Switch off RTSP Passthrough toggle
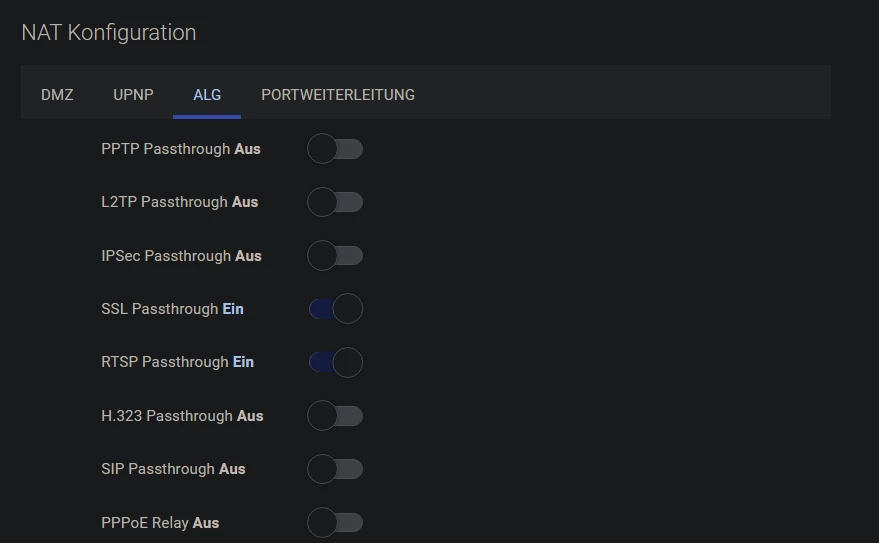 (335, 362)
